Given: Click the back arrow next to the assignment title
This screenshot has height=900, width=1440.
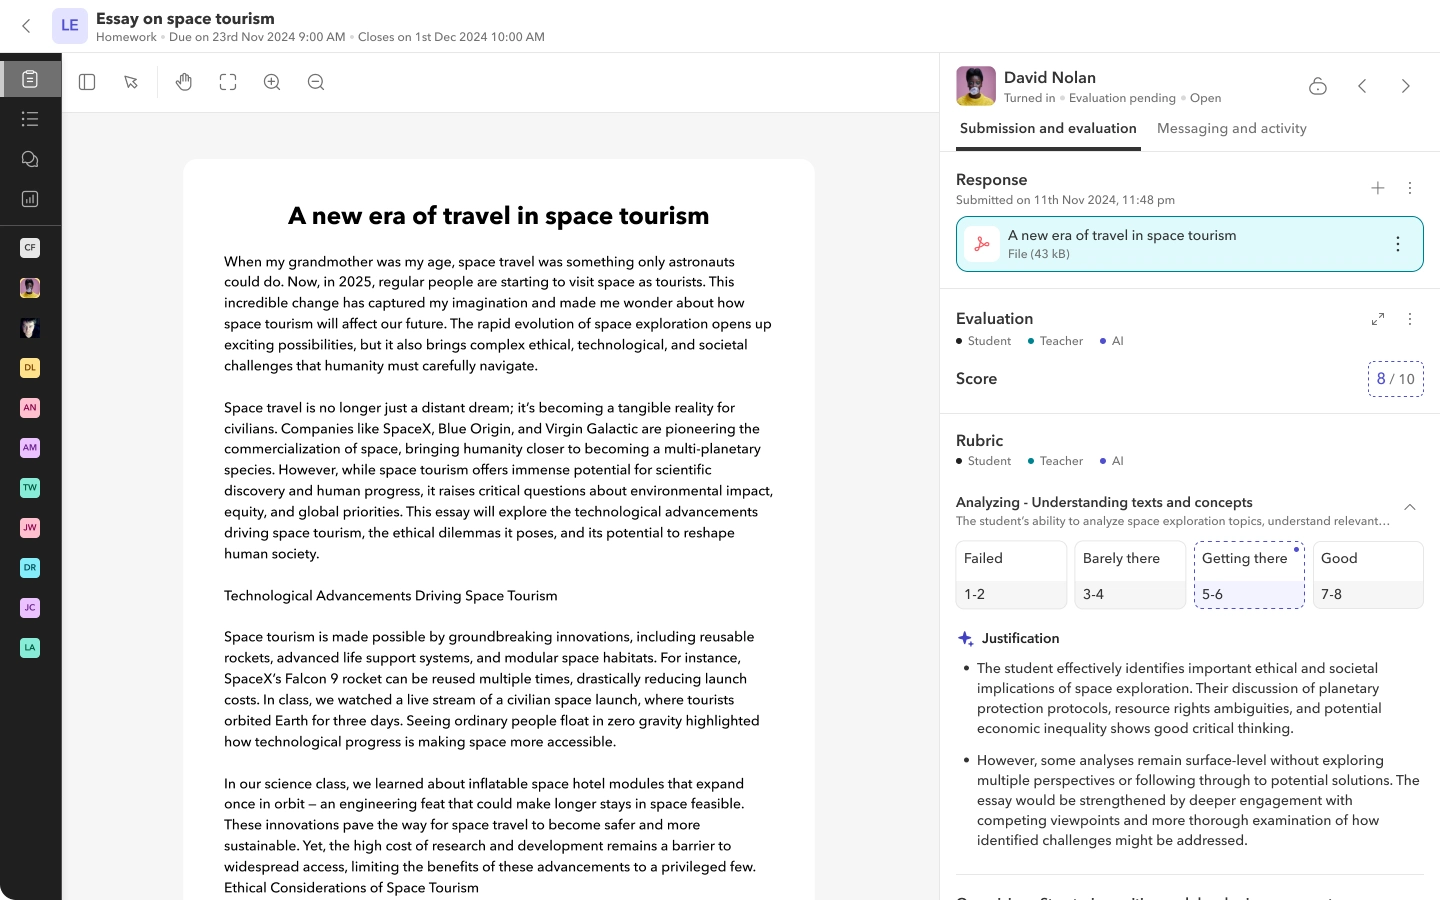Looking at the screenshot, I should pyautogui.click(x=27, y=26).
